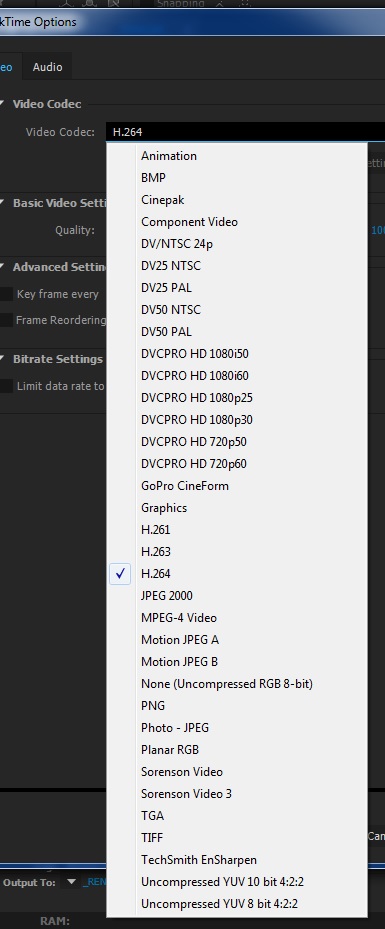Select GoPro CineForm codec
The width and height of the screenshot is (385, 929).
237,486
